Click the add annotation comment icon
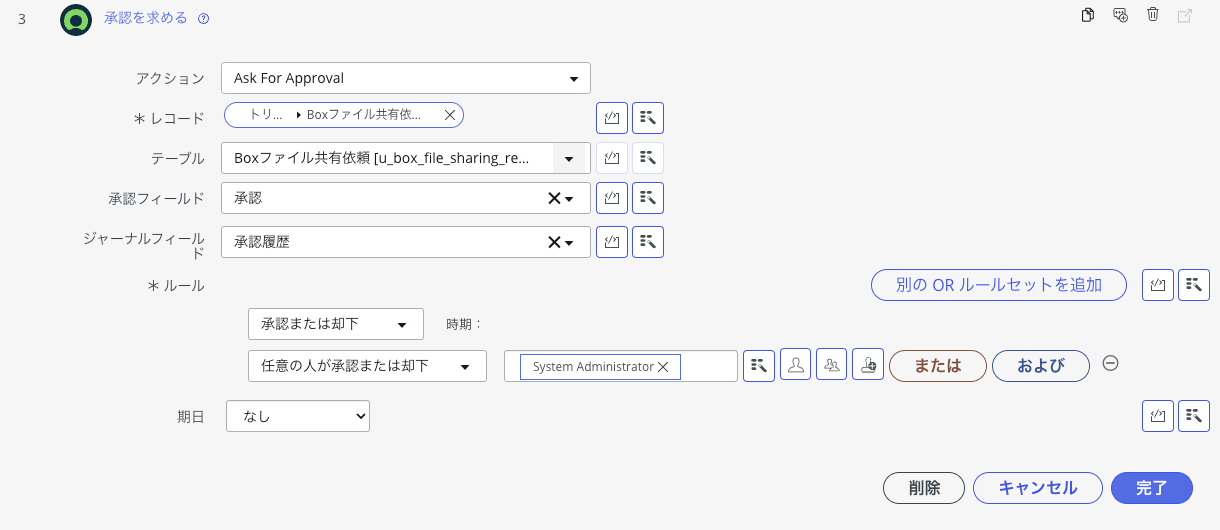1220x530 pixels. 1120,15
